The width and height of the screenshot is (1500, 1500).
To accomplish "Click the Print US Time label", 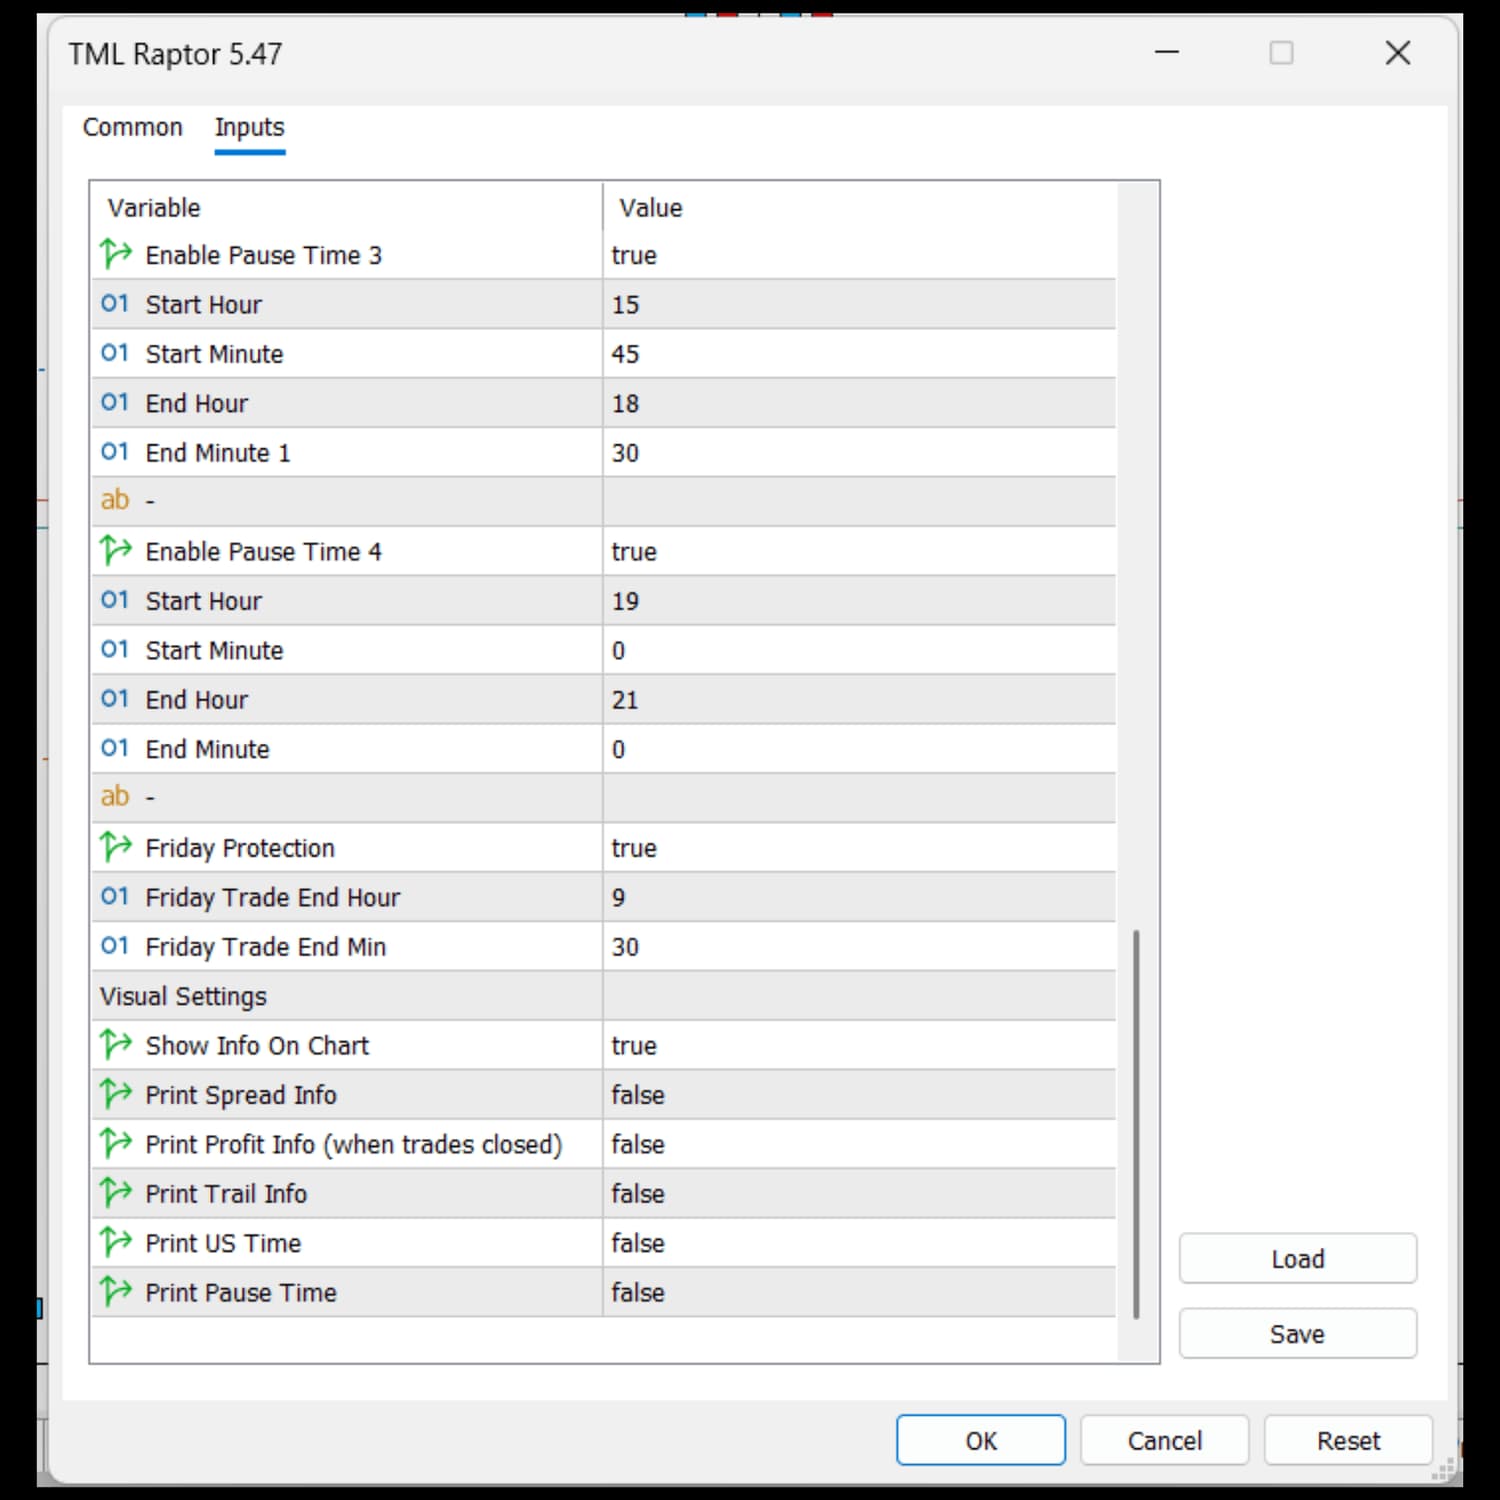I will tap(223, 1243).
